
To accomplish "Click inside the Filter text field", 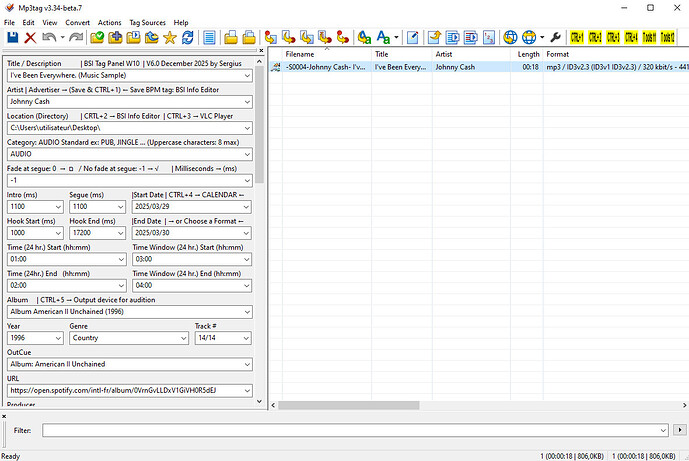I will 350,430.
